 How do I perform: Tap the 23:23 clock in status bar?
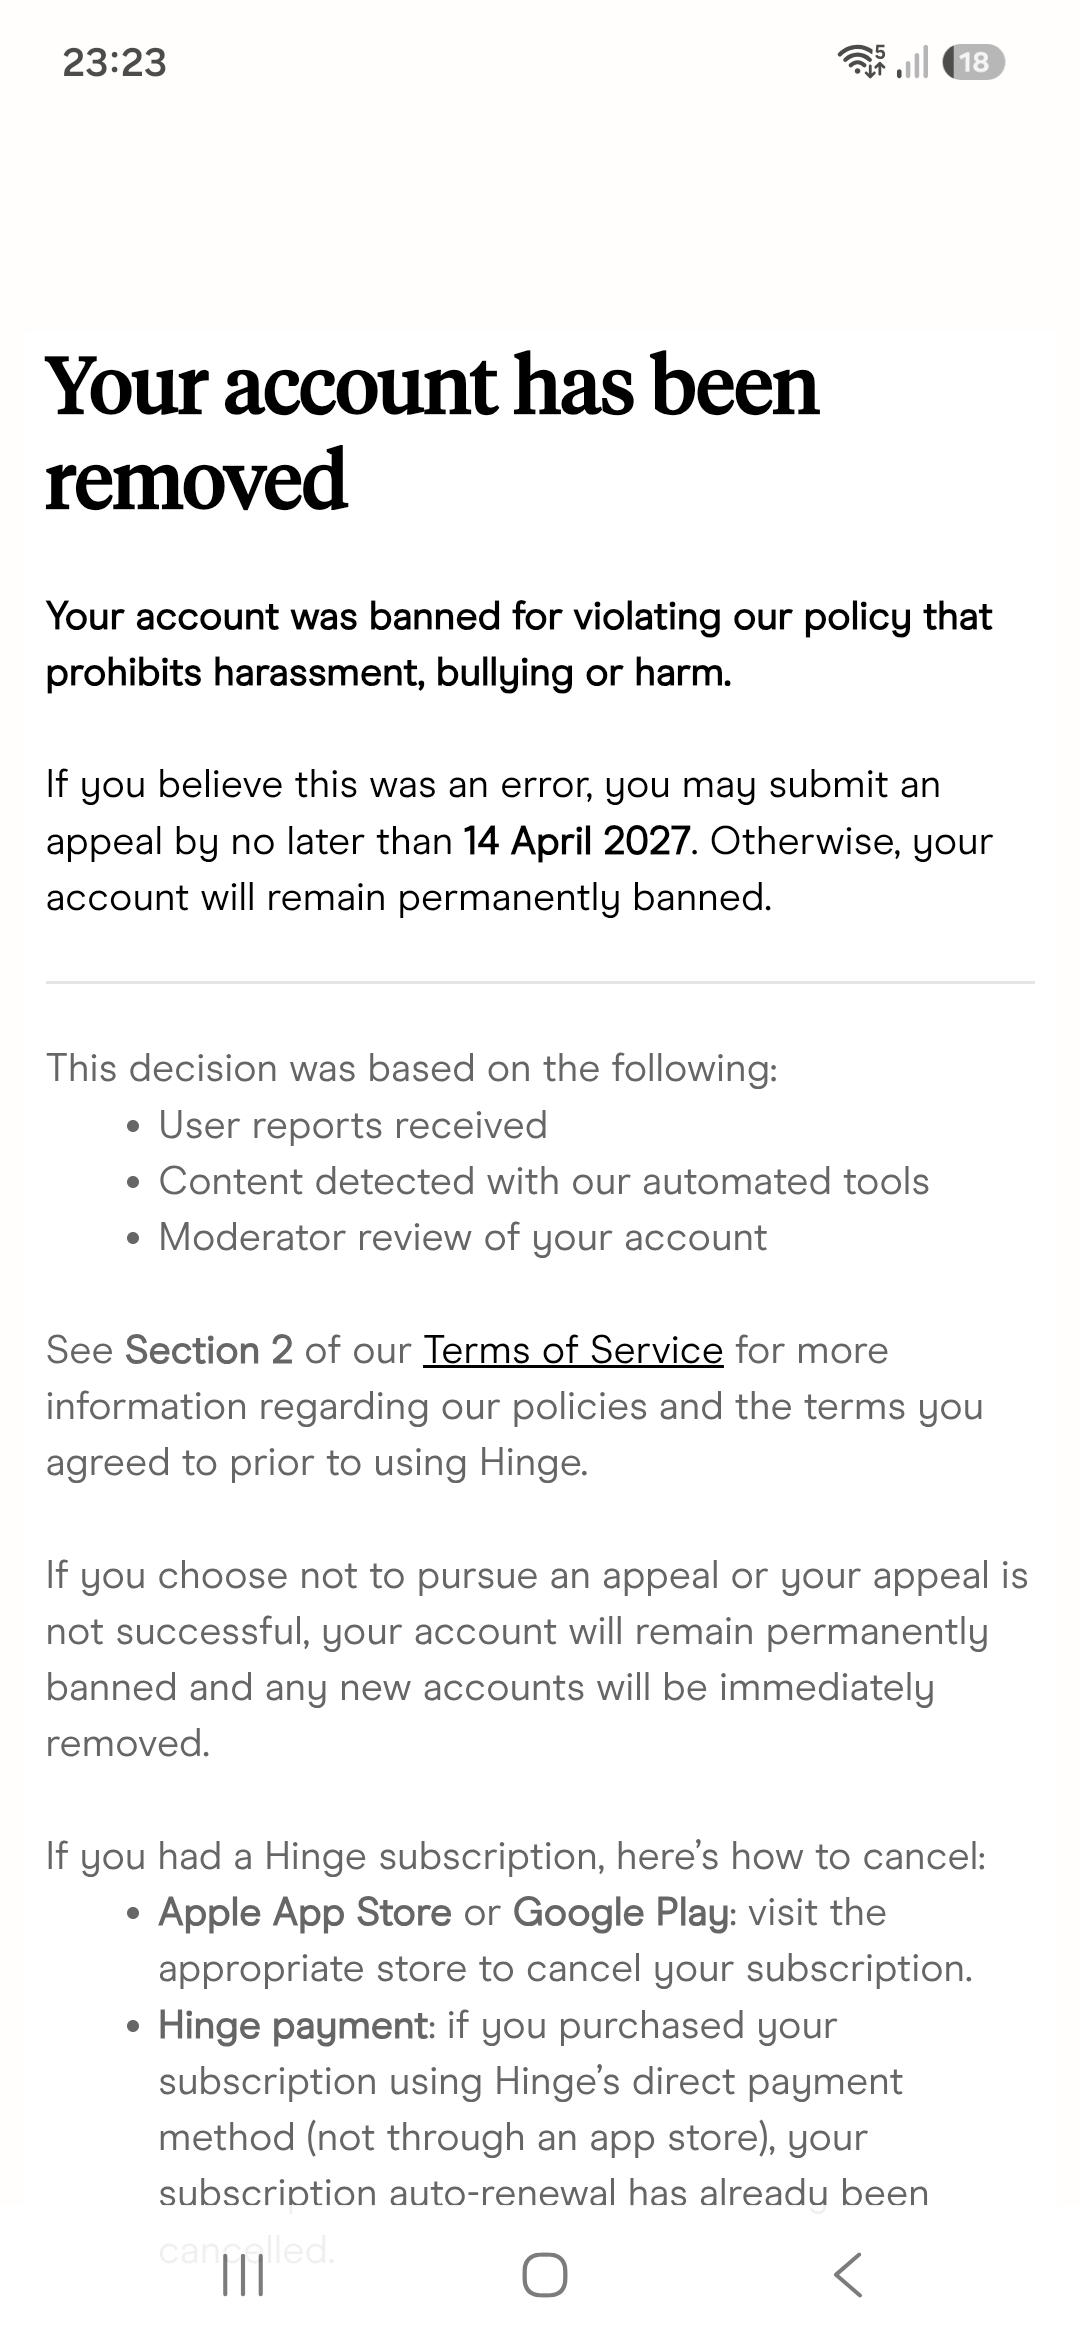114,63
